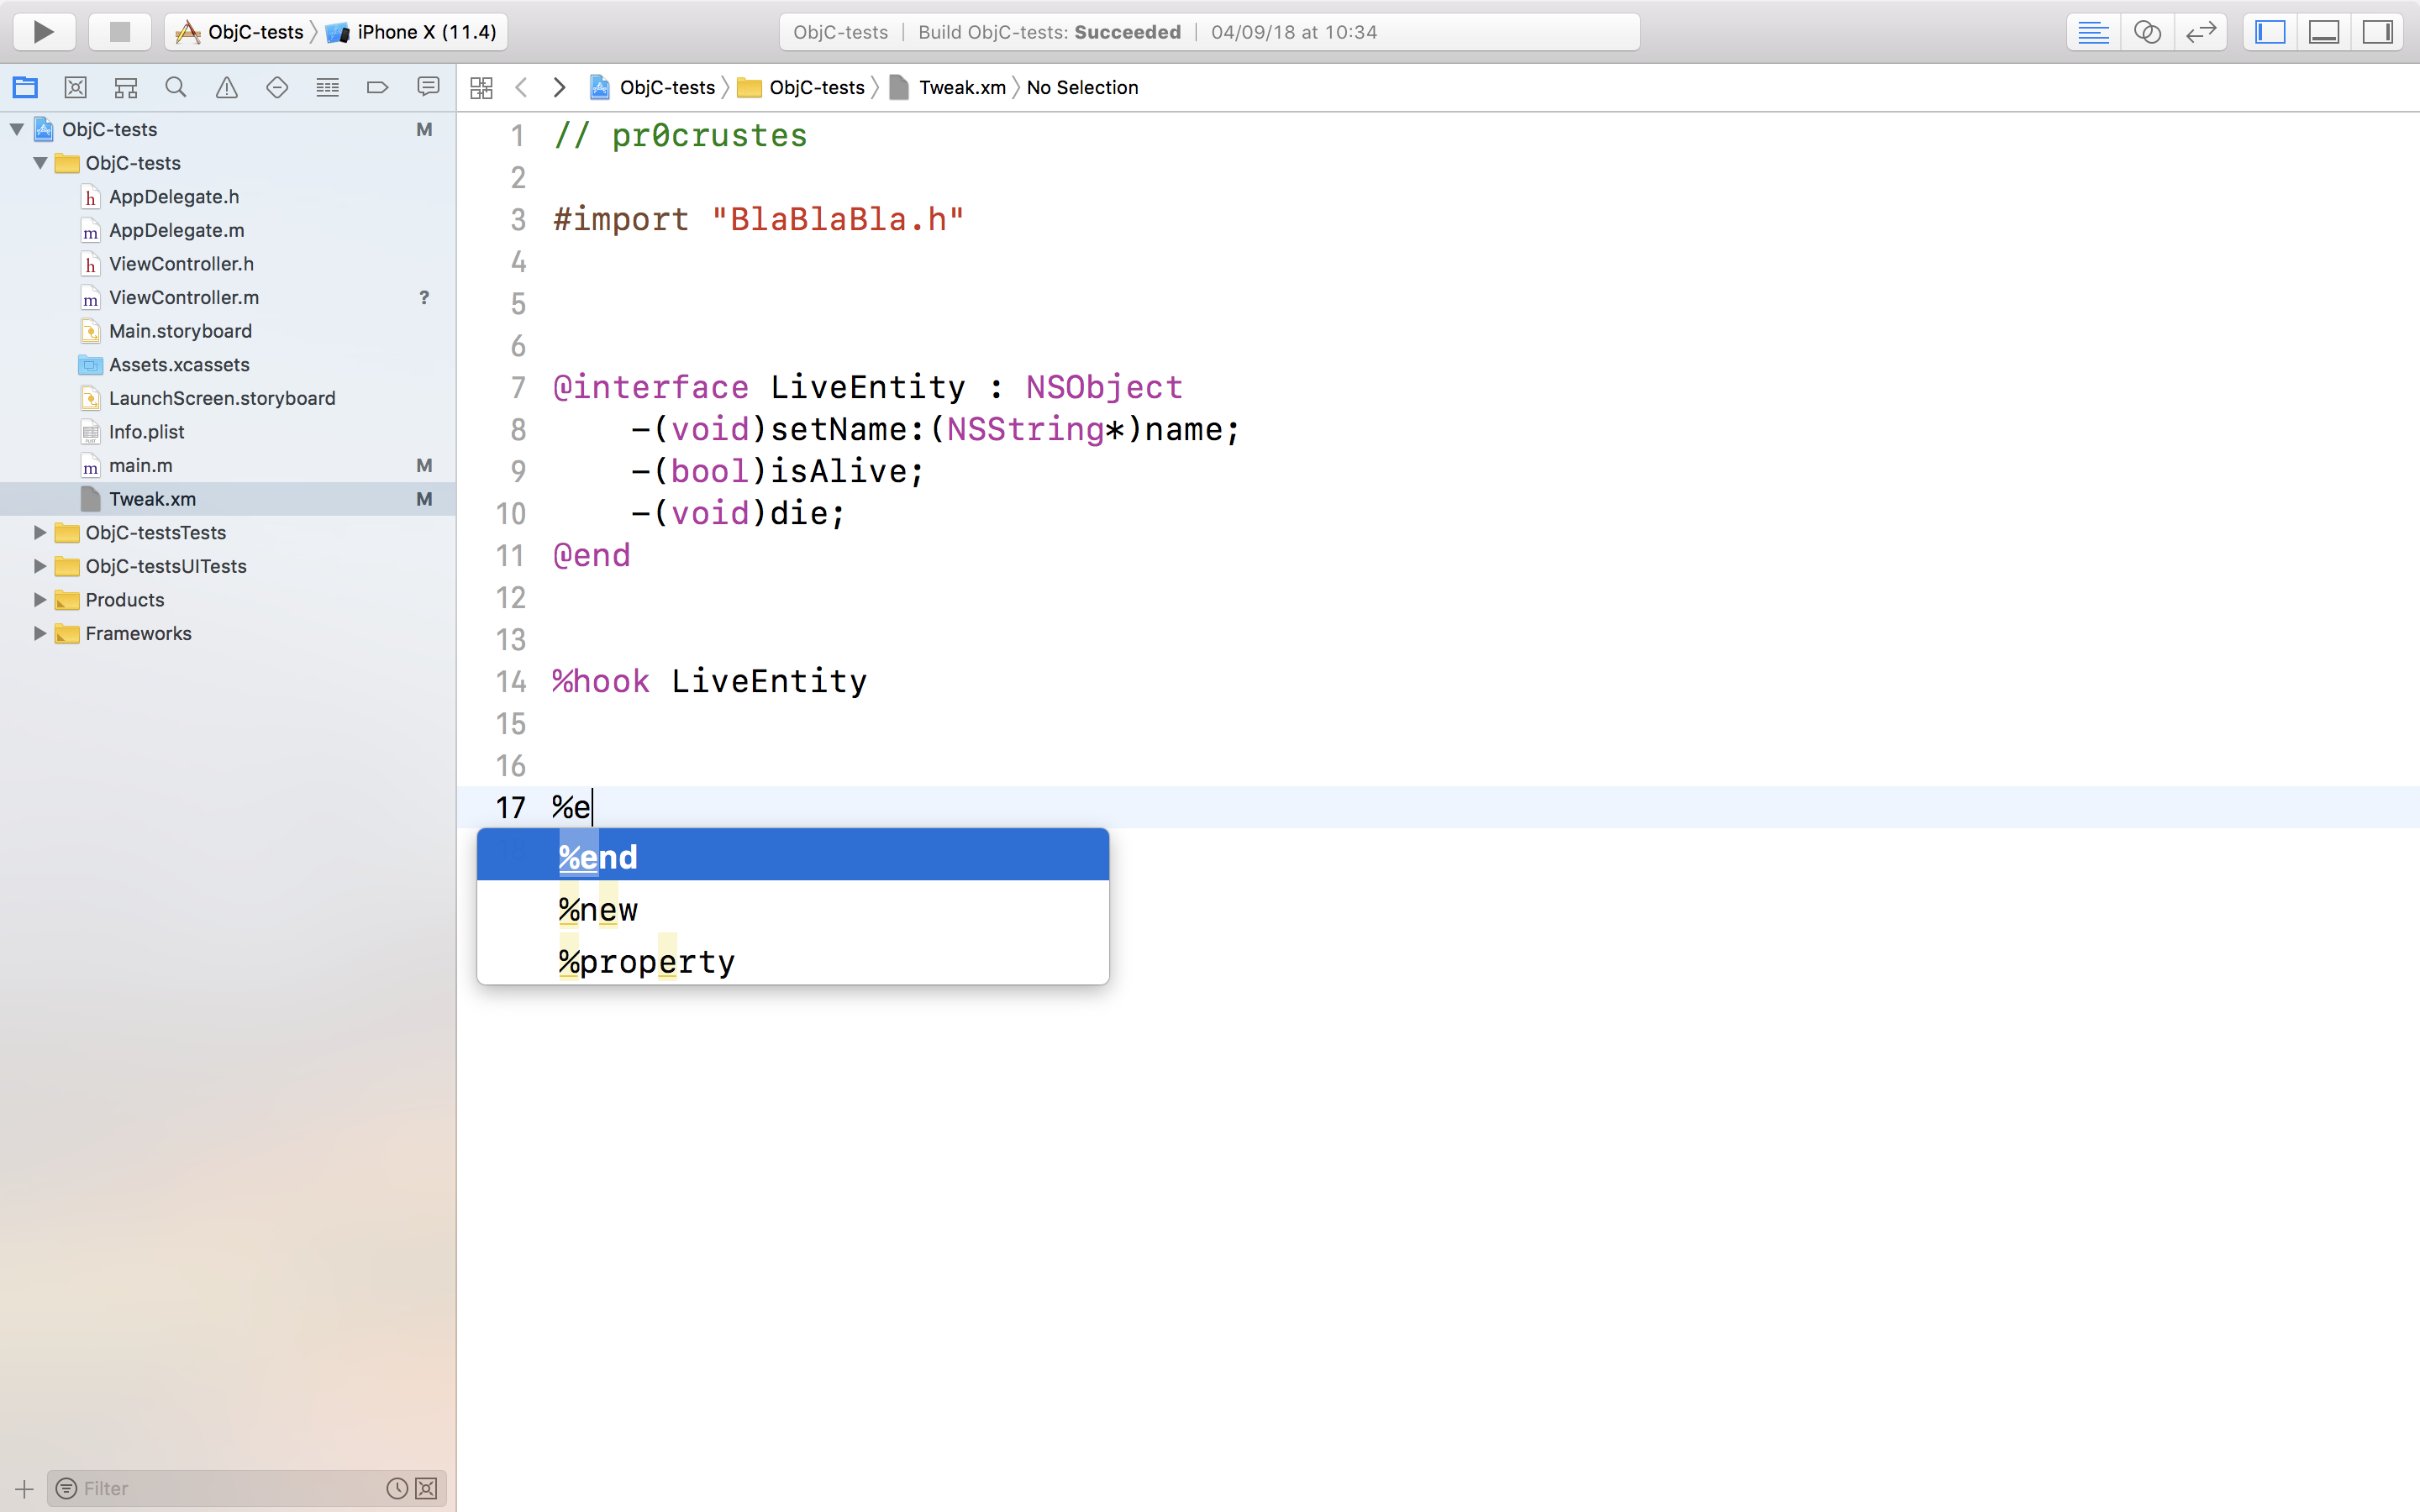Click the Stop button in toolbar

click(117, 31)
